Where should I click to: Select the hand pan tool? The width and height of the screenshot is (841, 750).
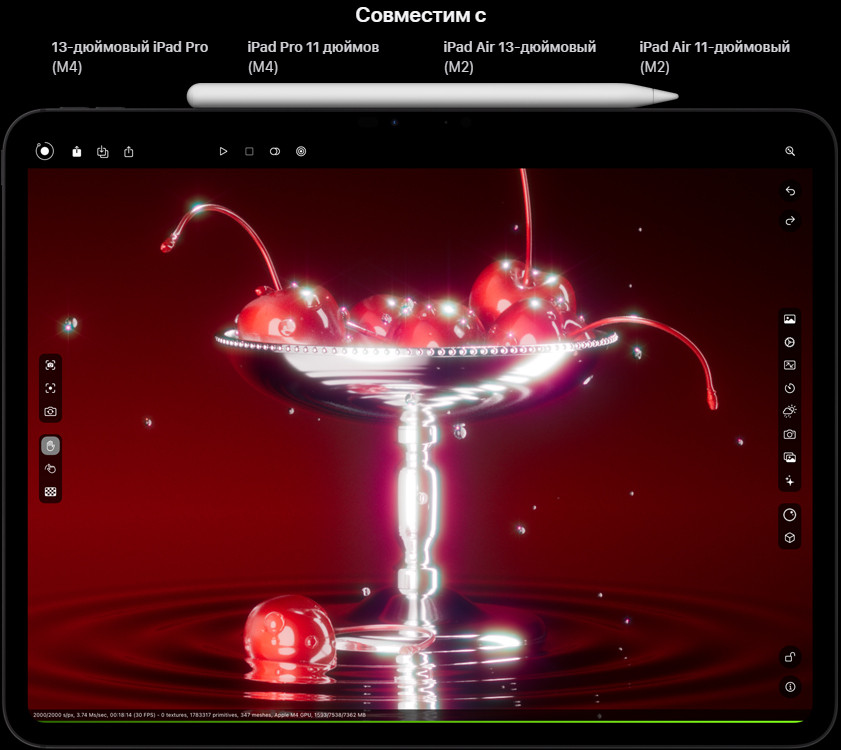click(x=50, y=446)
